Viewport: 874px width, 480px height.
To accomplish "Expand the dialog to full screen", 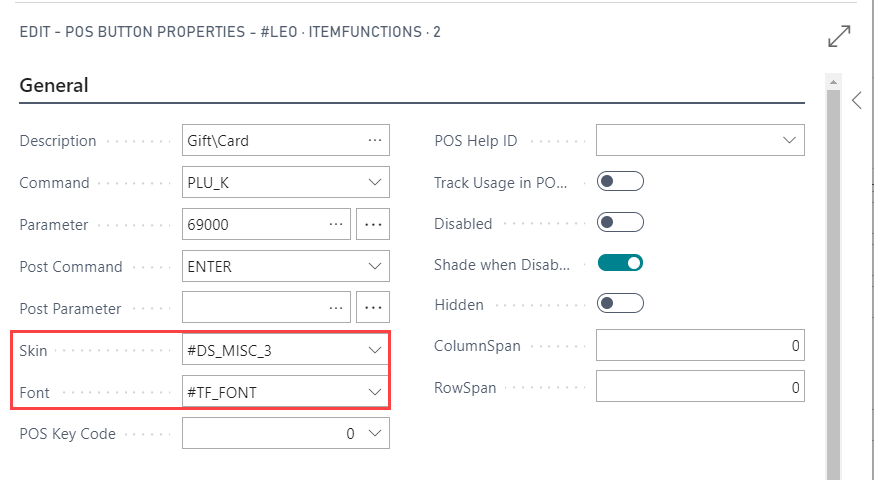I will (x=840, y=37).
